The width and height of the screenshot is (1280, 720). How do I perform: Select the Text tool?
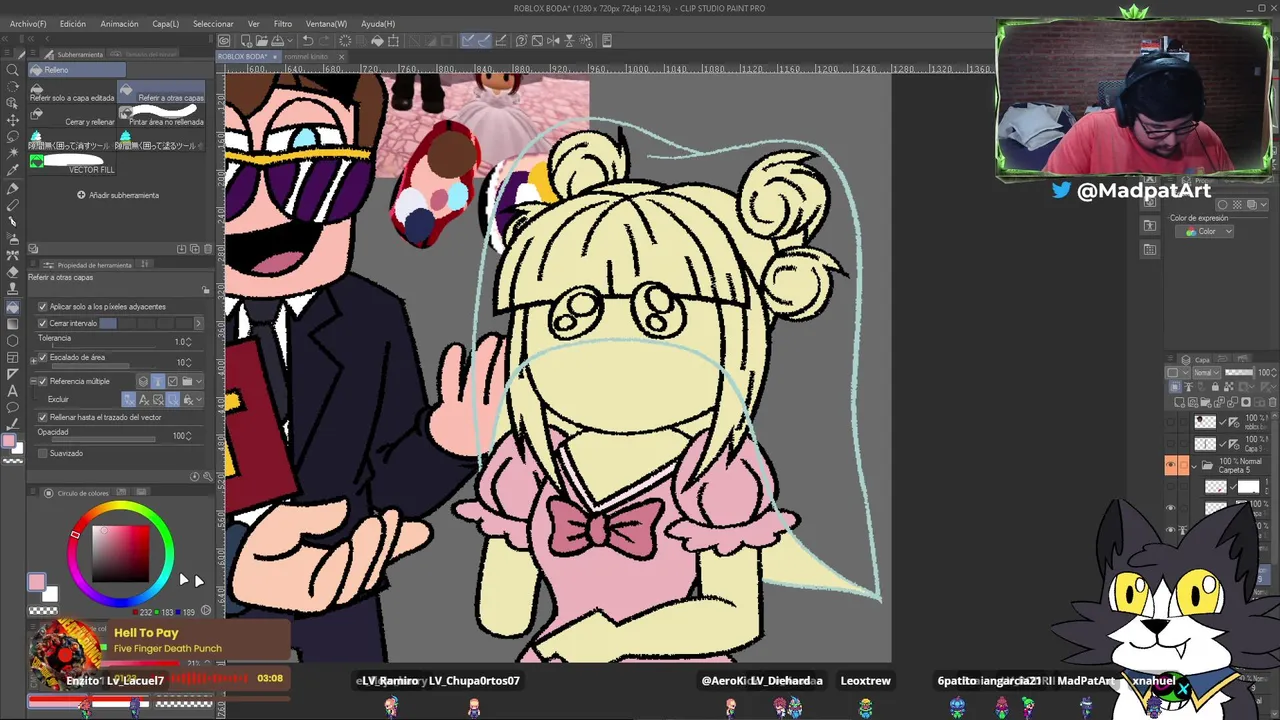click(13, 391)
